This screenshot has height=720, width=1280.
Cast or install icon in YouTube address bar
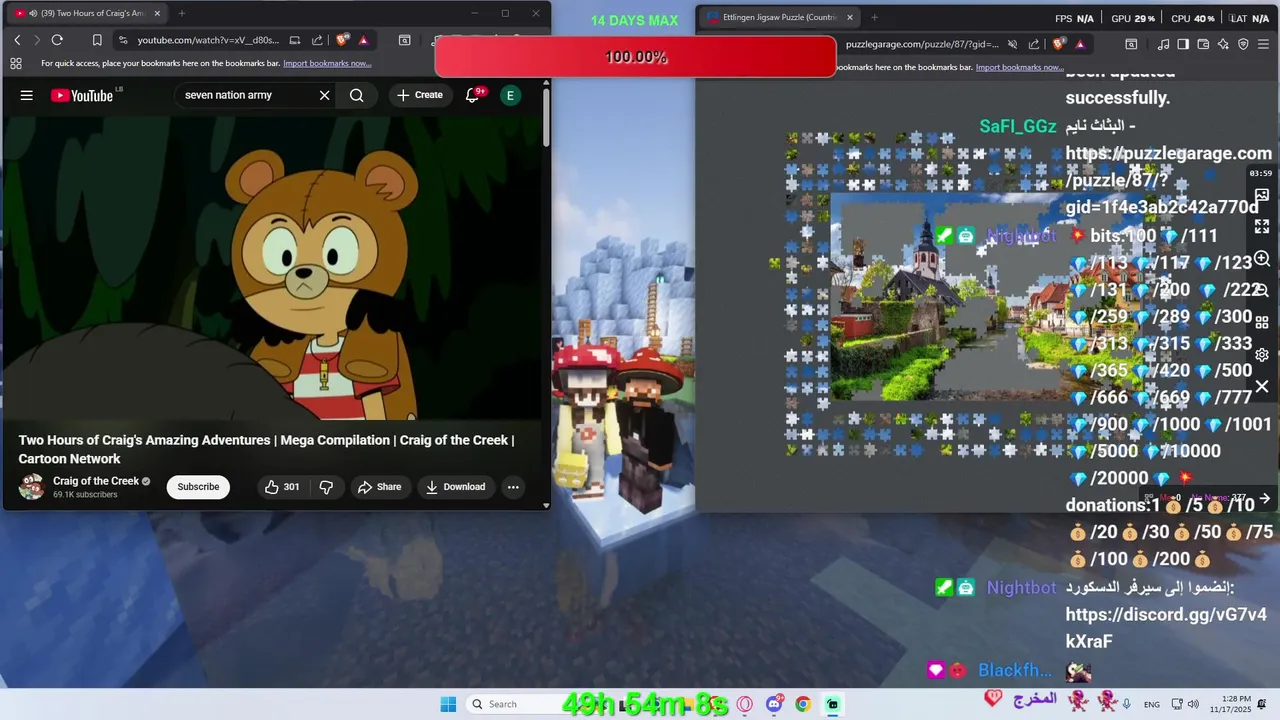[x=295, y=40]
